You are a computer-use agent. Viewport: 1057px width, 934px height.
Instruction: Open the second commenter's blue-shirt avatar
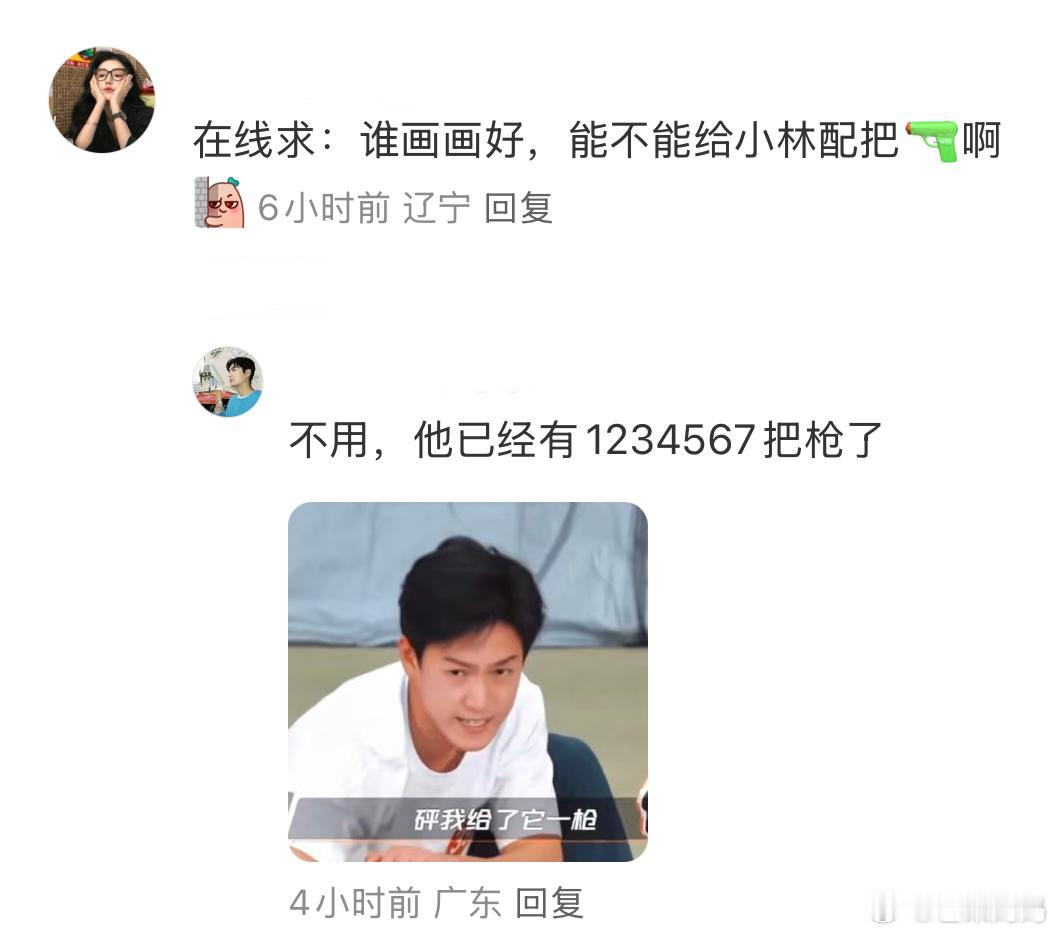coord(227,381)
